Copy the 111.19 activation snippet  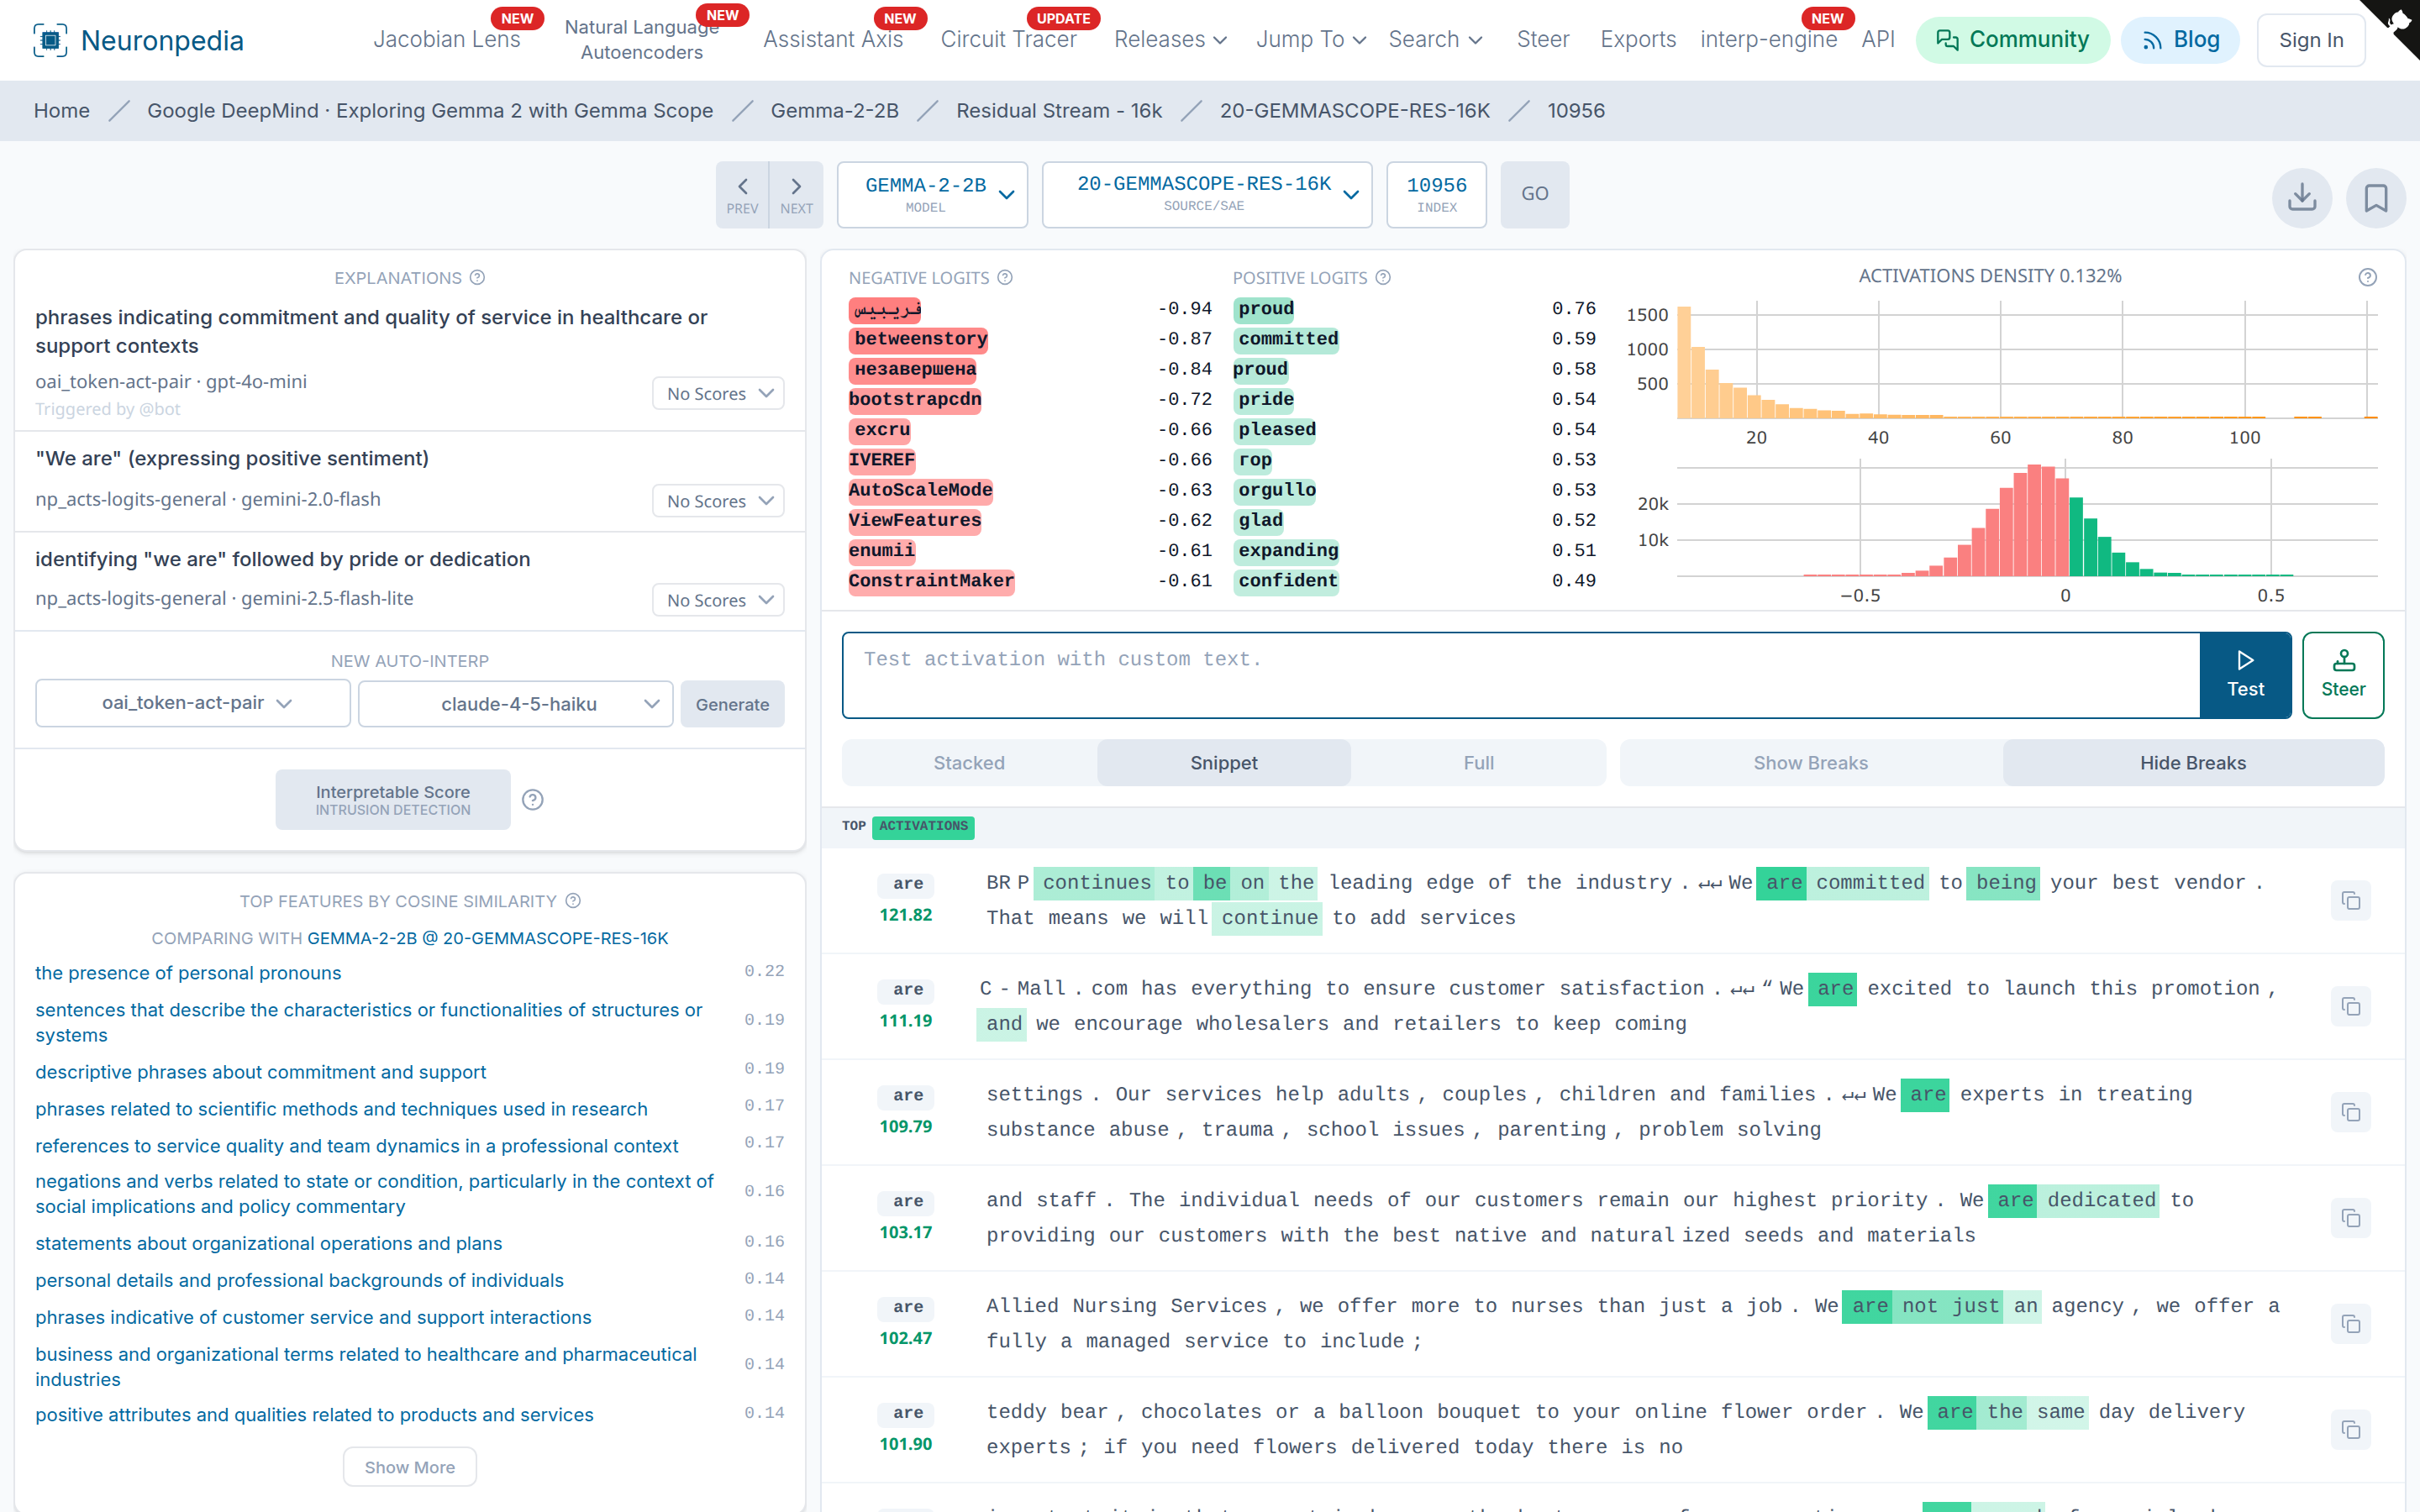[2350, 1006]
